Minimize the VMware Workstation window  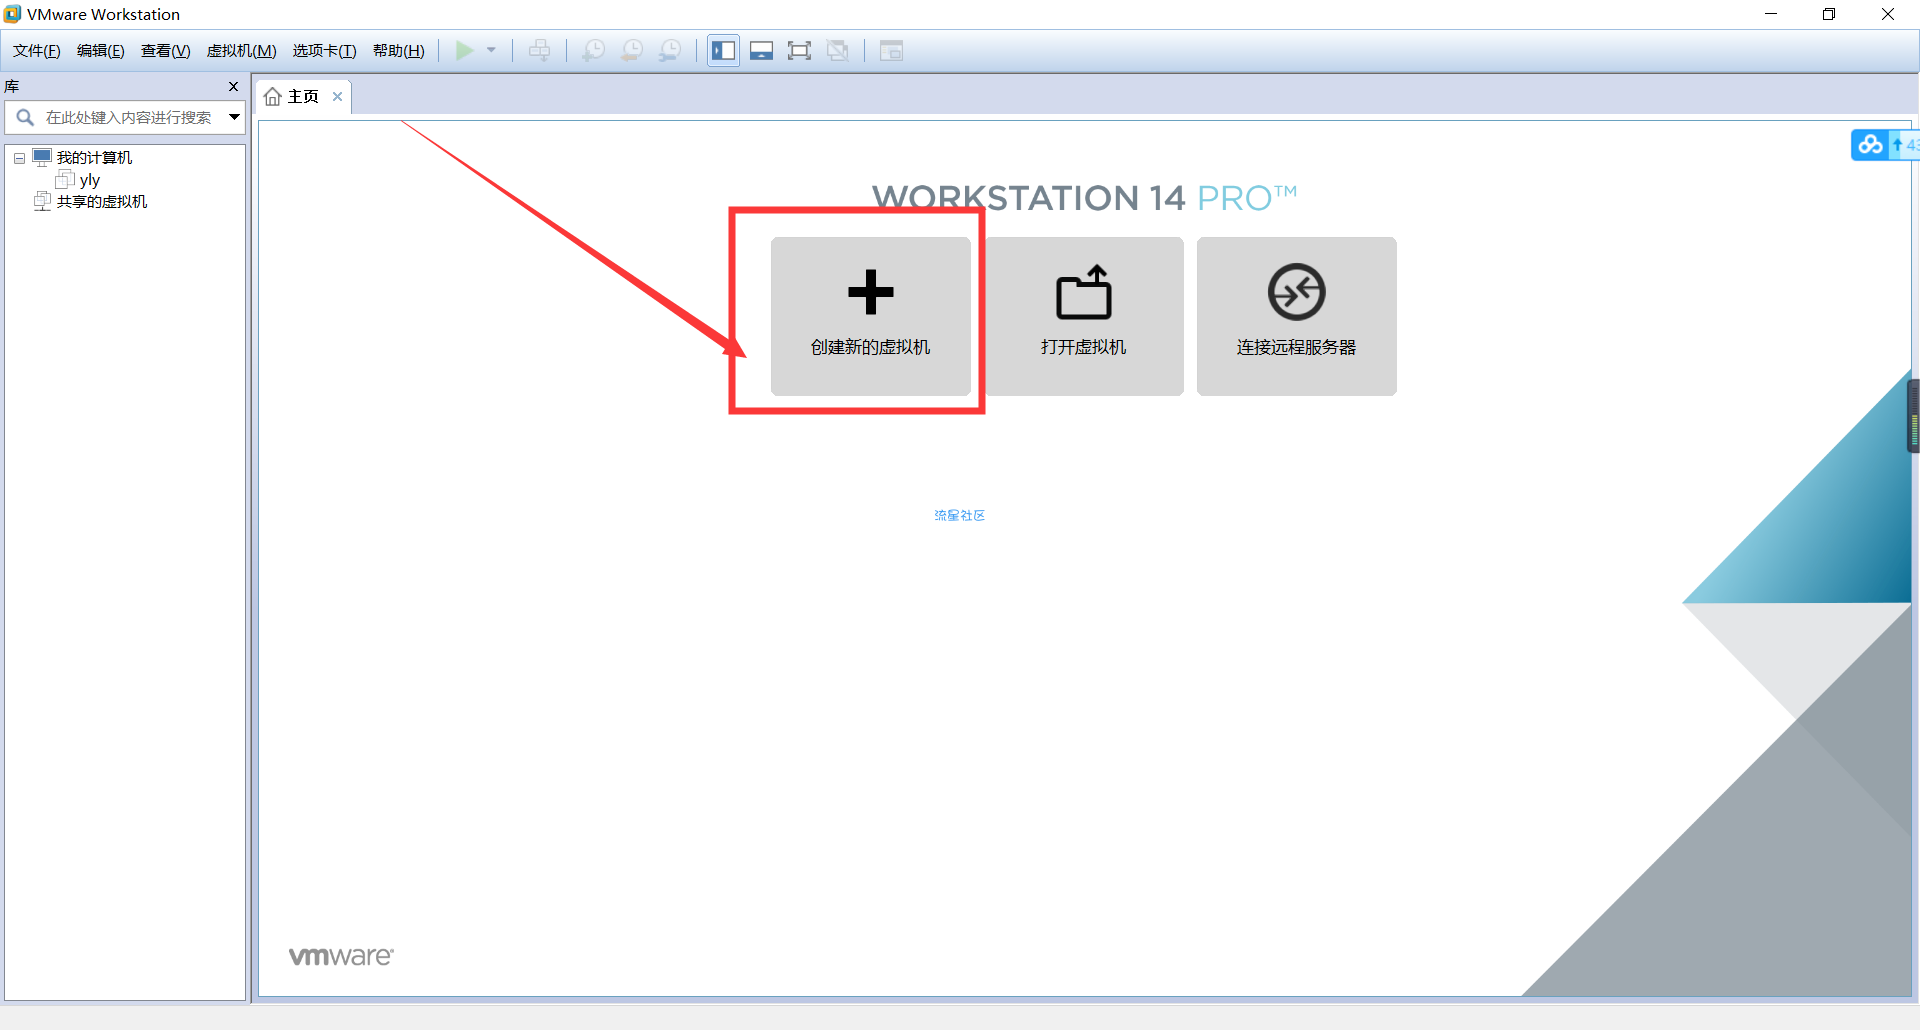pos(1771,14)
